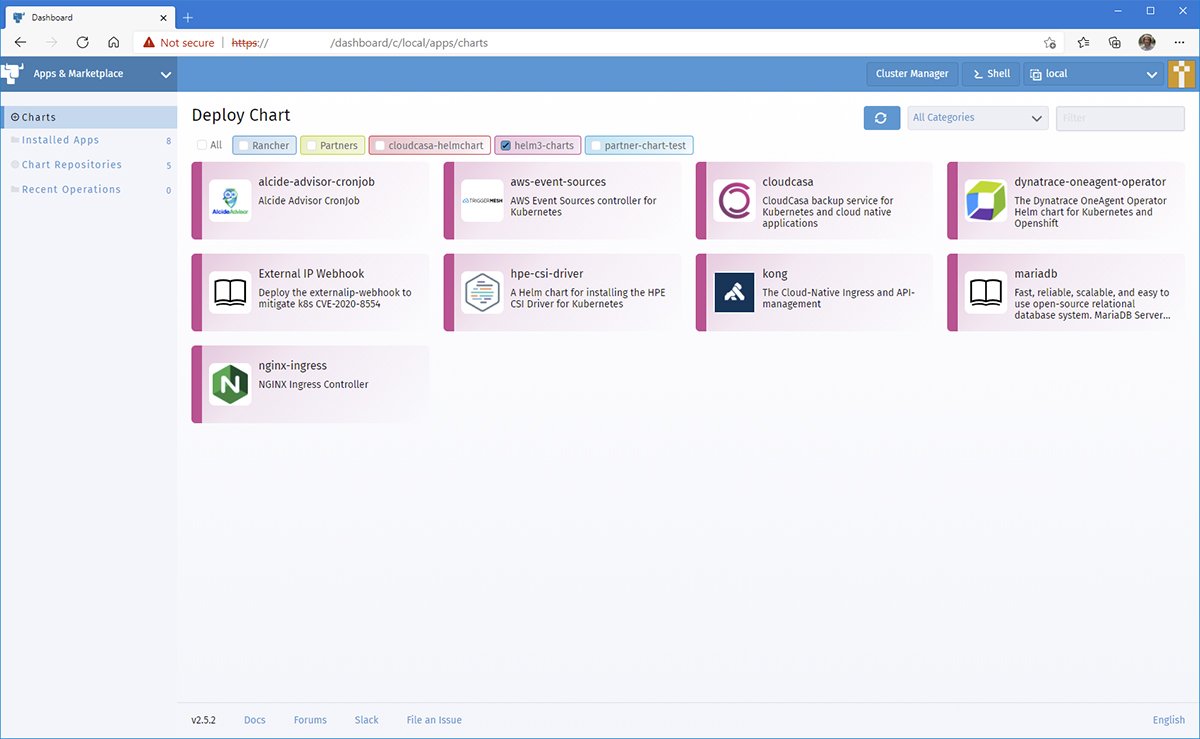The height and width of the screenshot is (739, 1200).
Task: Open the cloudcasa chart logo
Action: pyautogui.click(x=735, y=201)
